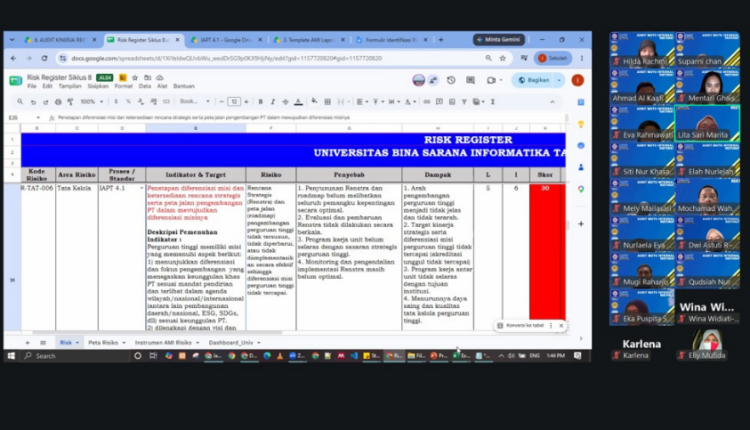Dismiss the Konversi ke tabel popup
This screenshot has height=430, width=750.
click(561, 325)
